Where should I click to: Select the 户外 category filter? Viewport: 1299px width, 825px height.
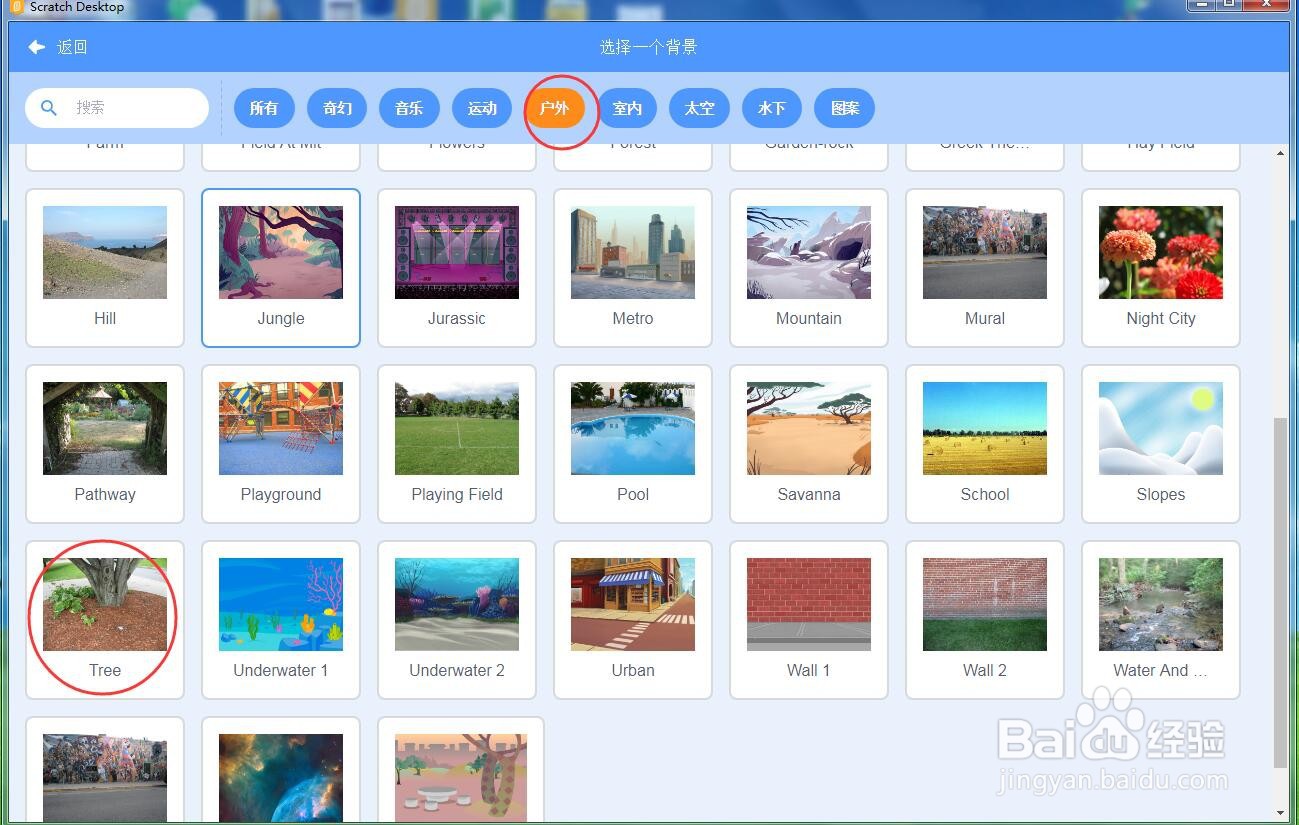554,108
